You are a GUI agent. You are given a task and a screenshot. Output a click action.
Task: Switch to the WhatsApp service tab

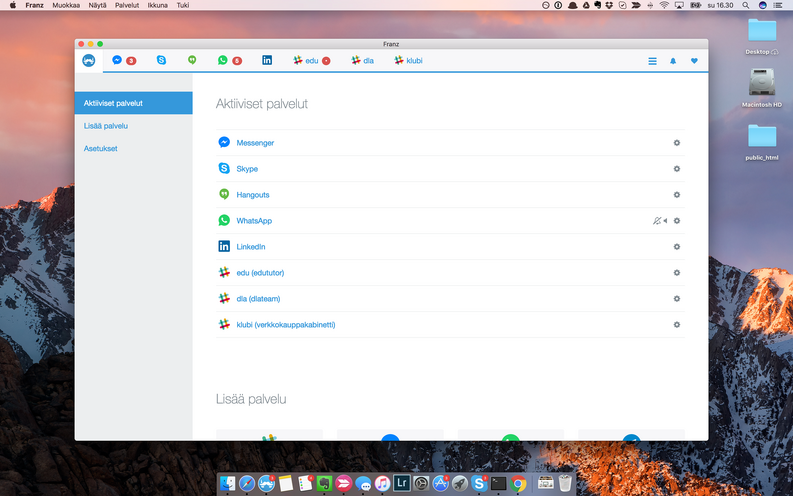(230, 61)
